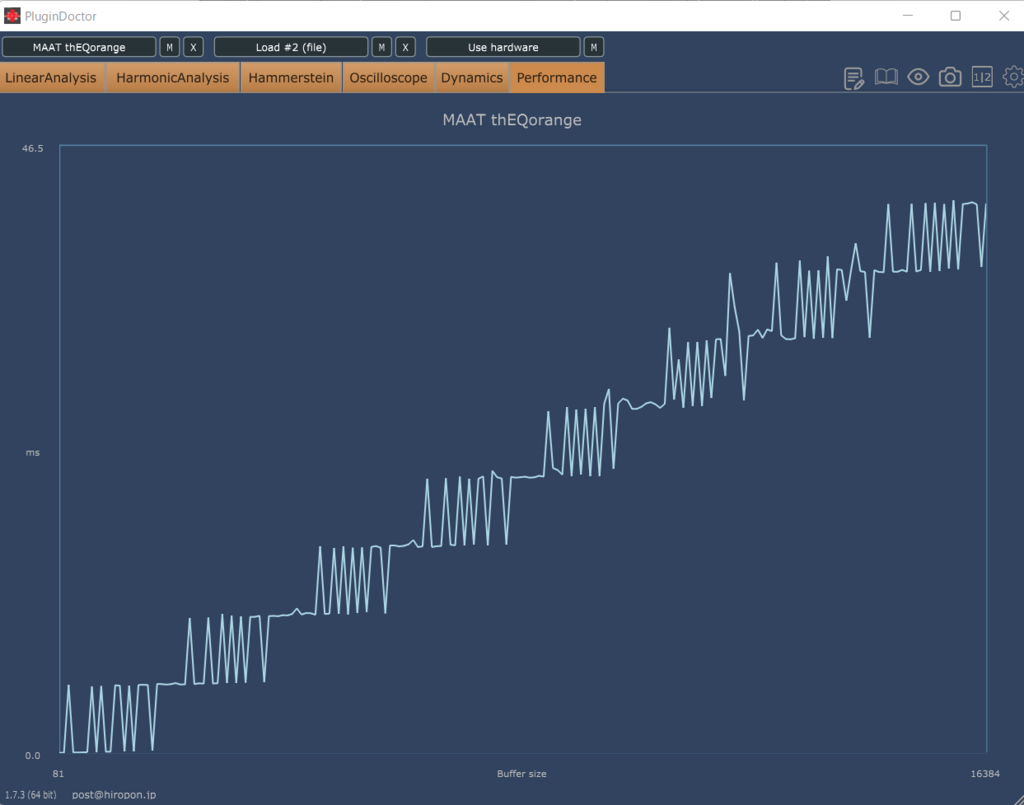The height and width of the screenshot is (805, 1024).
Task: Click the Buffer size axis label
Action: click(522, 774)
